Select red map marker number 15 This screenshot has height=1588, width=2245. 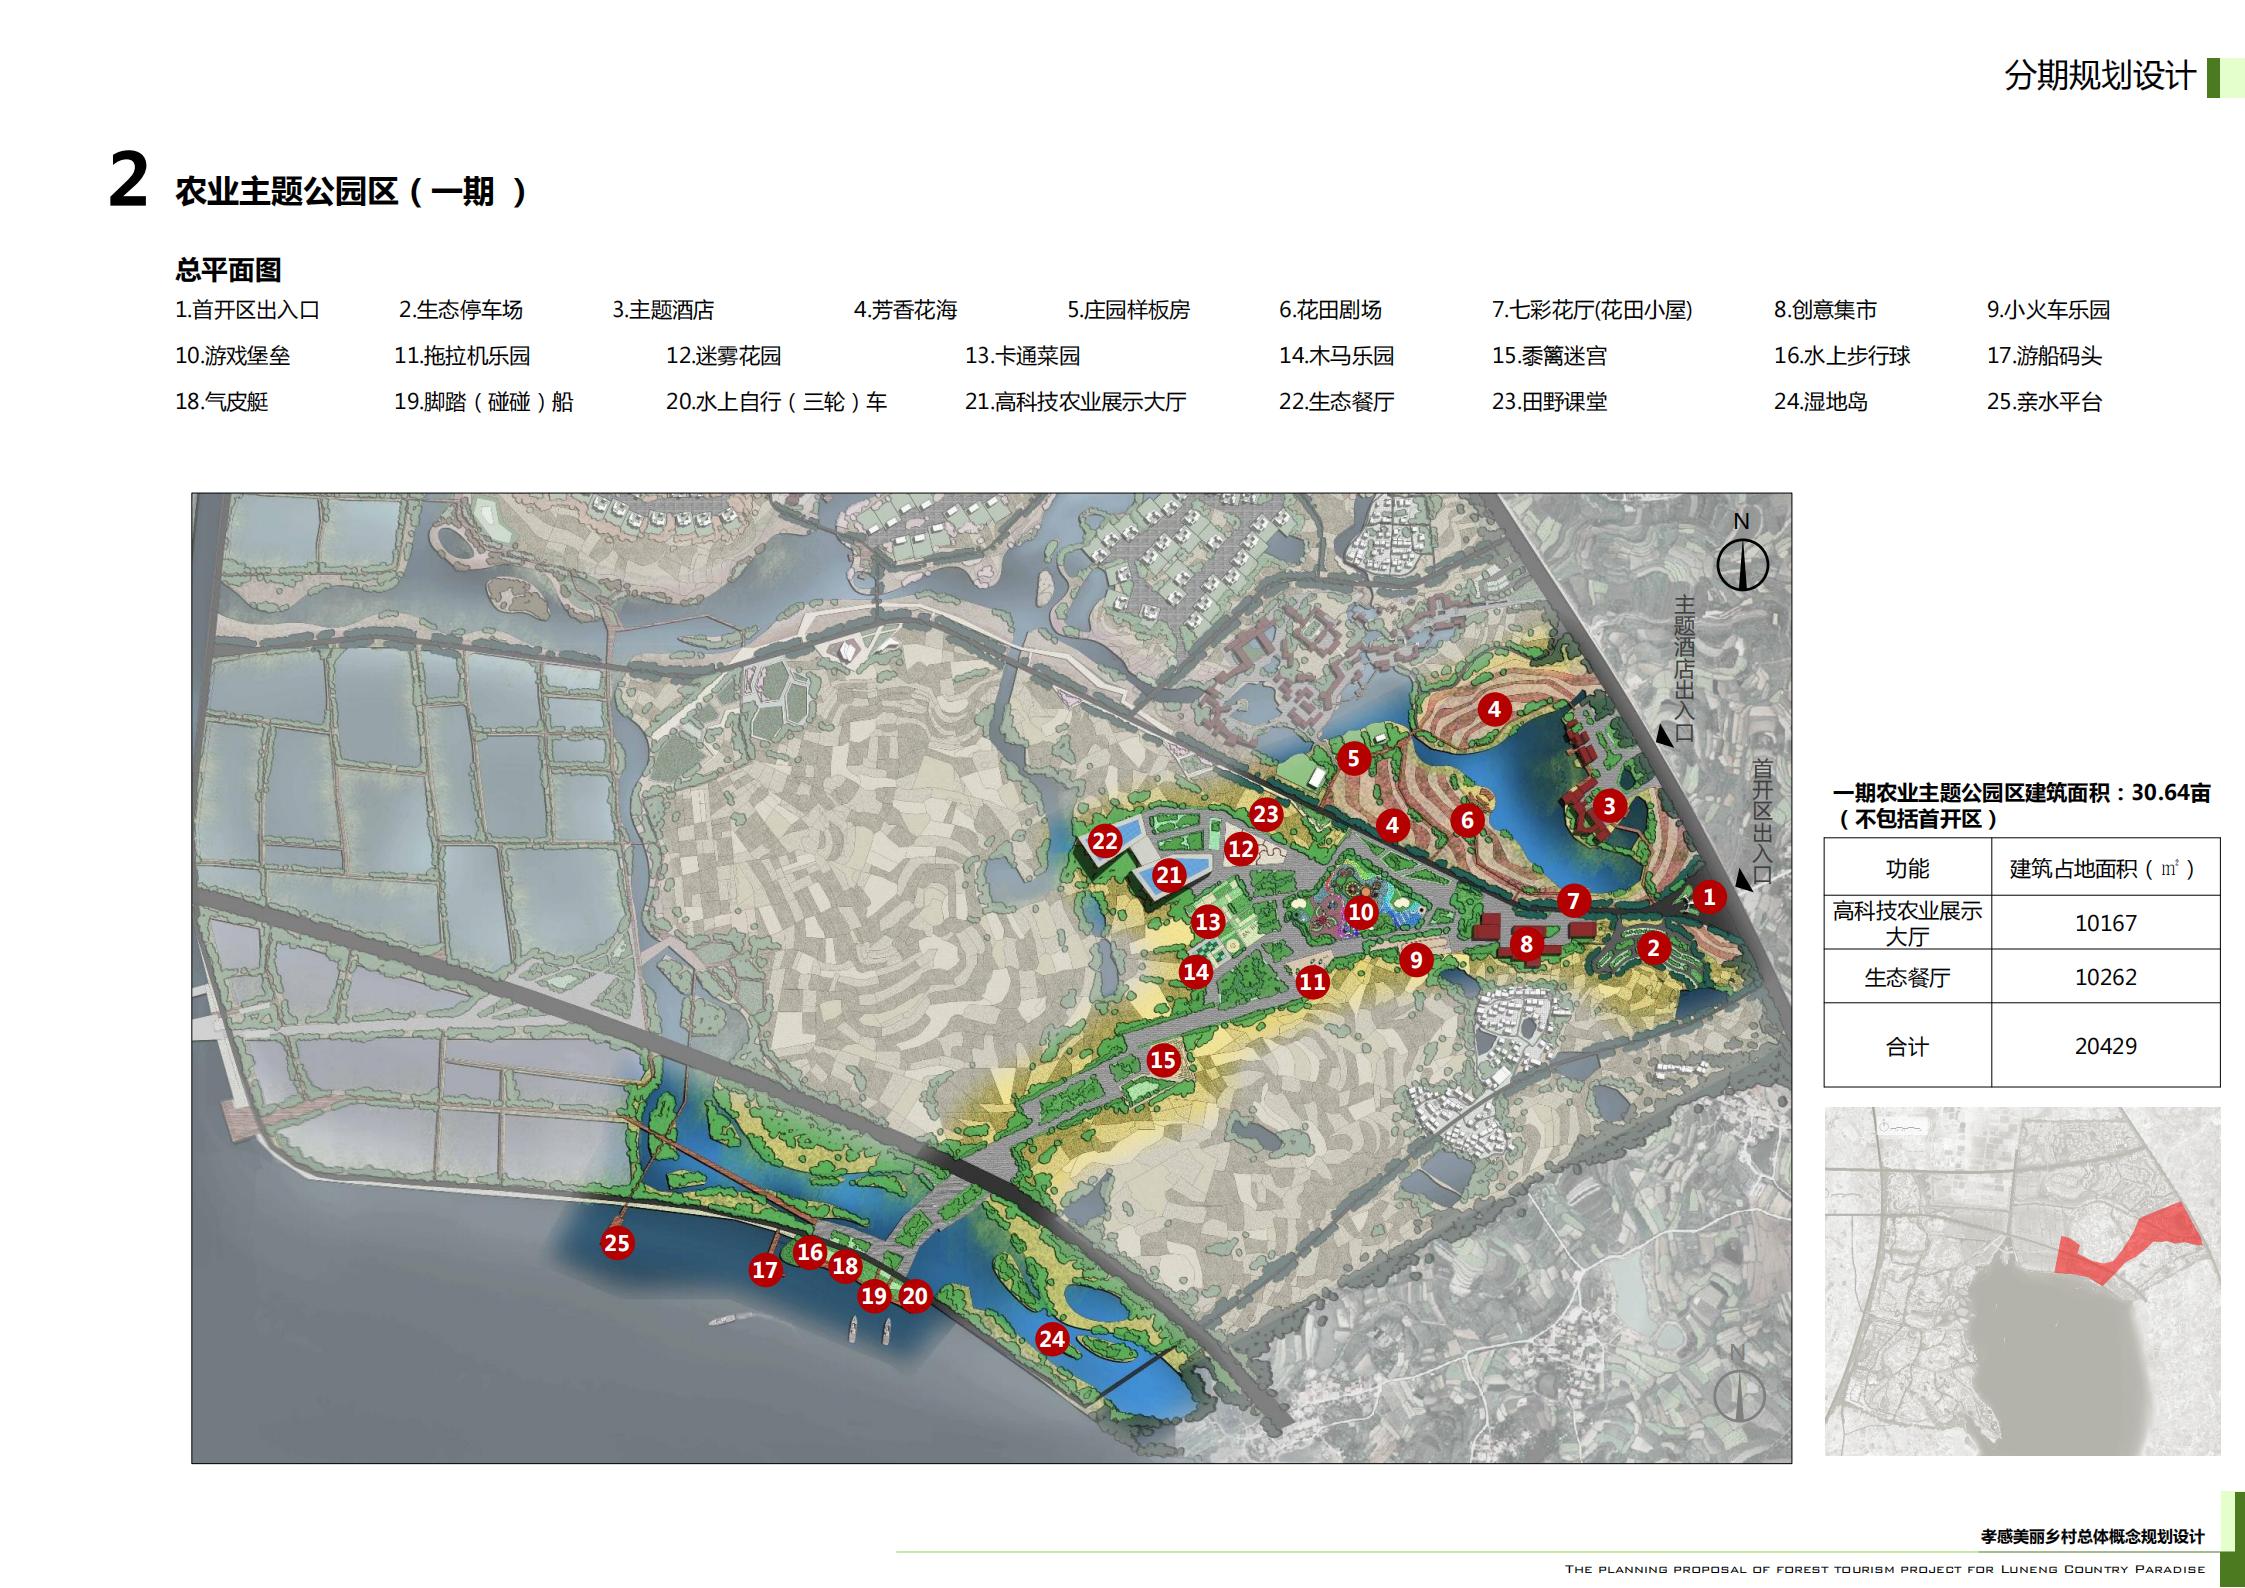[1162, 1060]
